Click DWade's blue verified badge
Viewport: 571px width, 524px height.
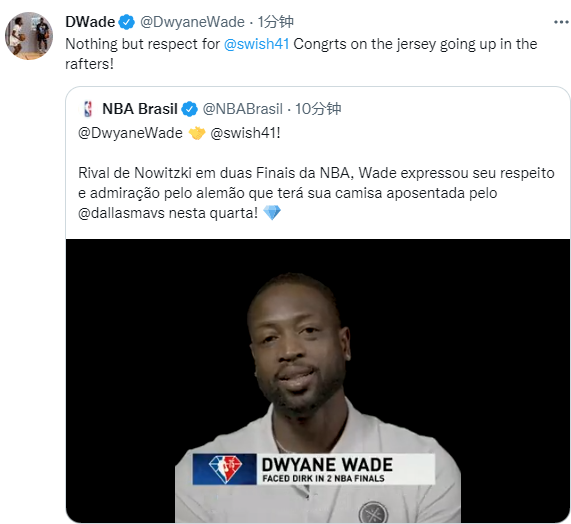point(127,22)
